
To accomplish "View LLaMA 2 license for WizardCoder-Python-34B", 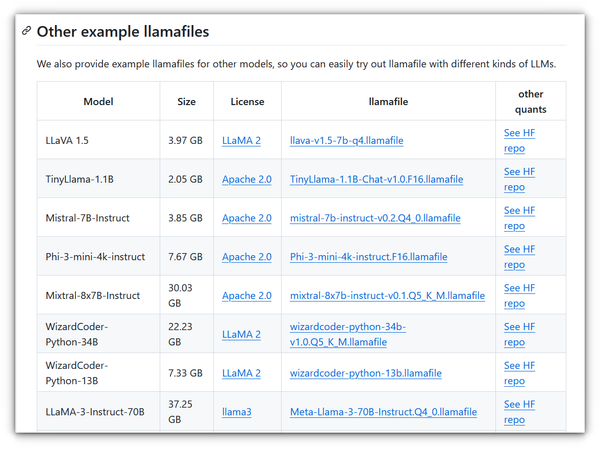I will point(241,334).
